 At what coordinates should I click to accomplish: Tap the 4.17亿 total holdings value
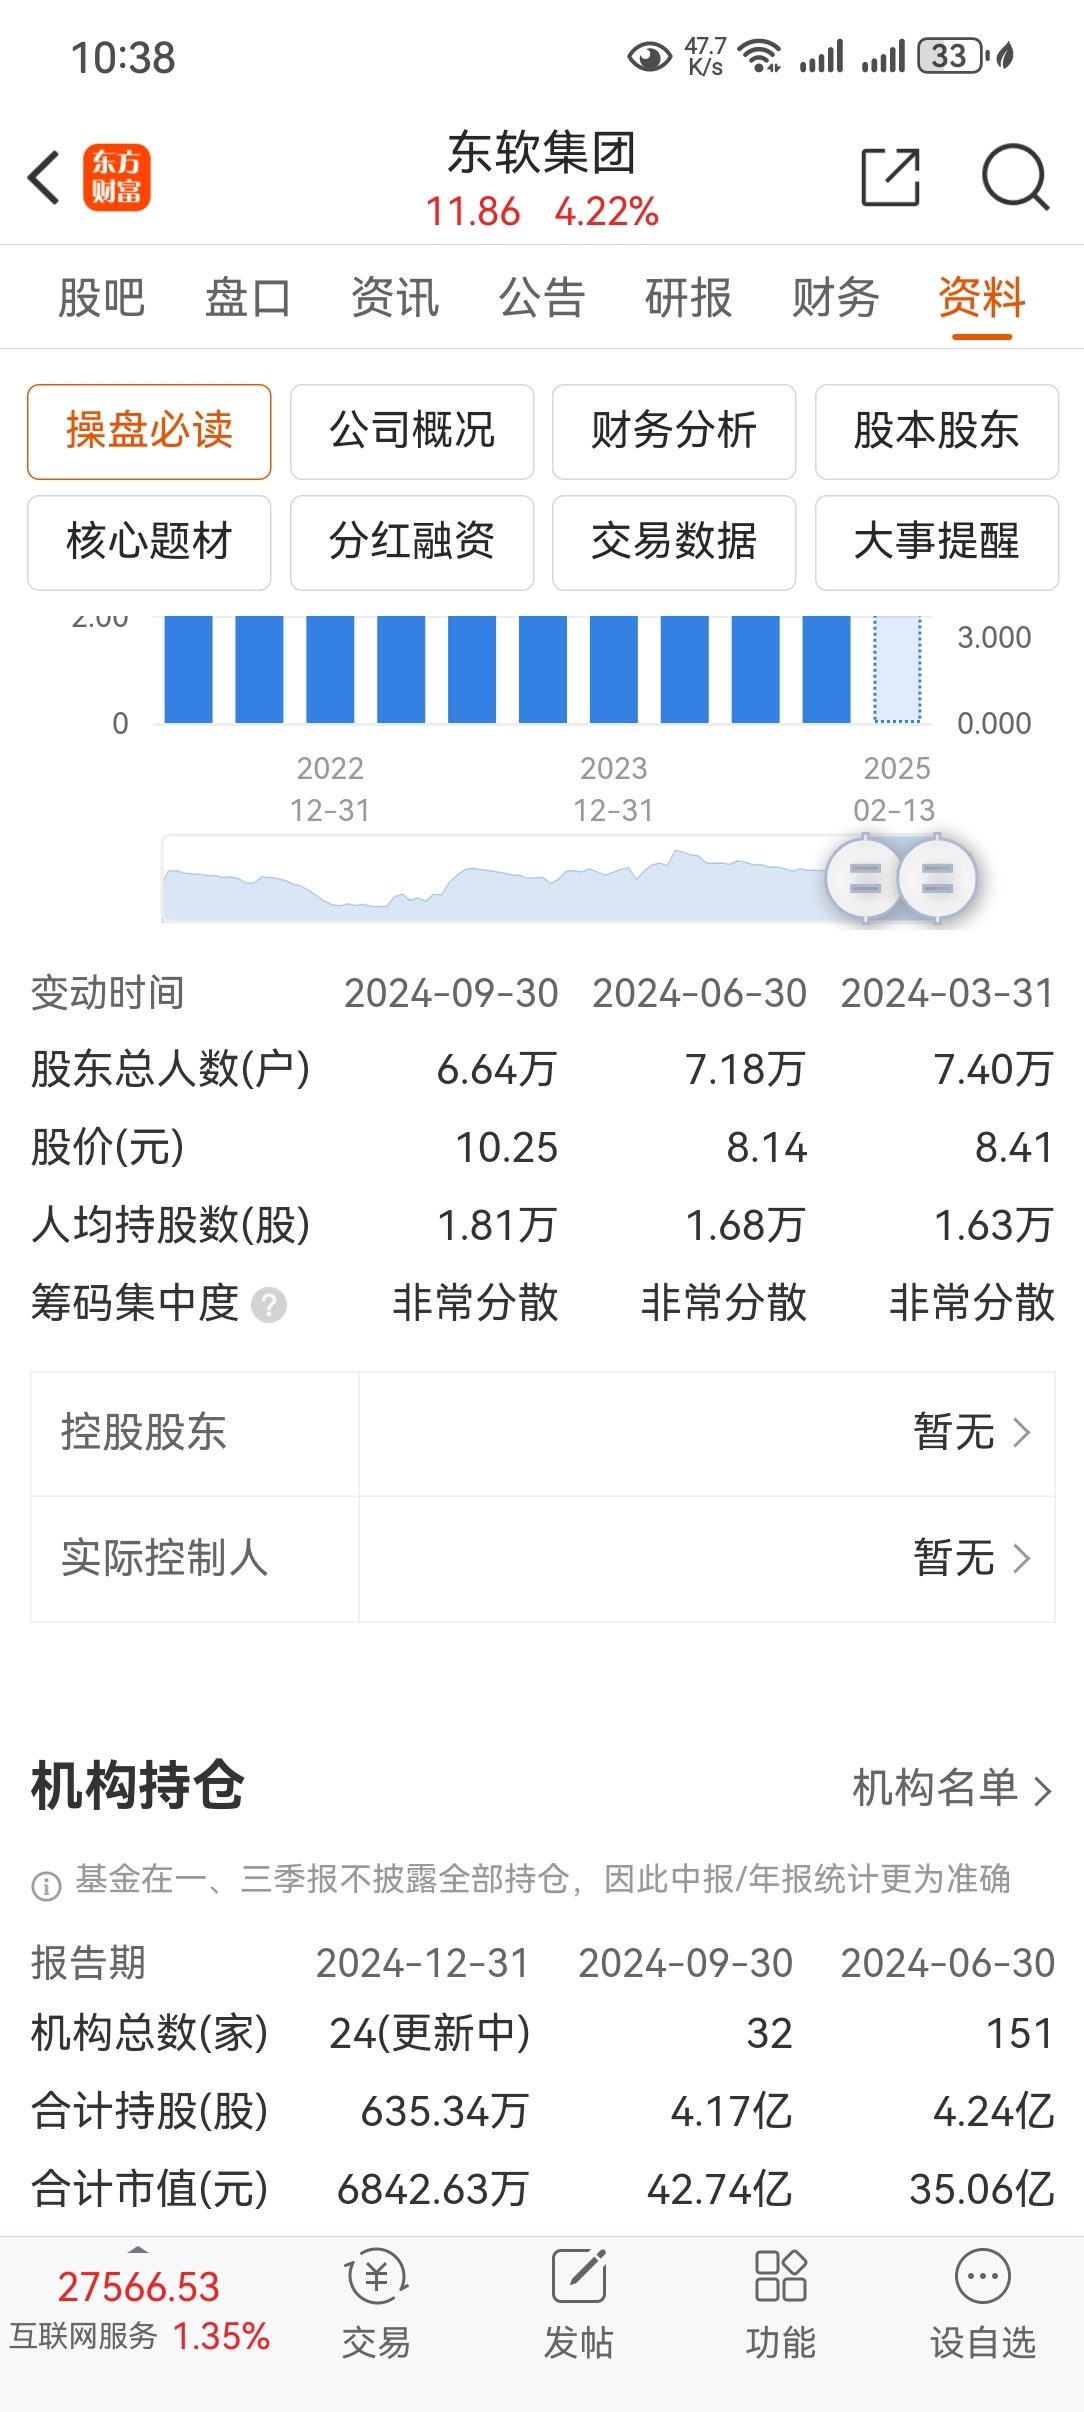click(x=732, y=2112)
